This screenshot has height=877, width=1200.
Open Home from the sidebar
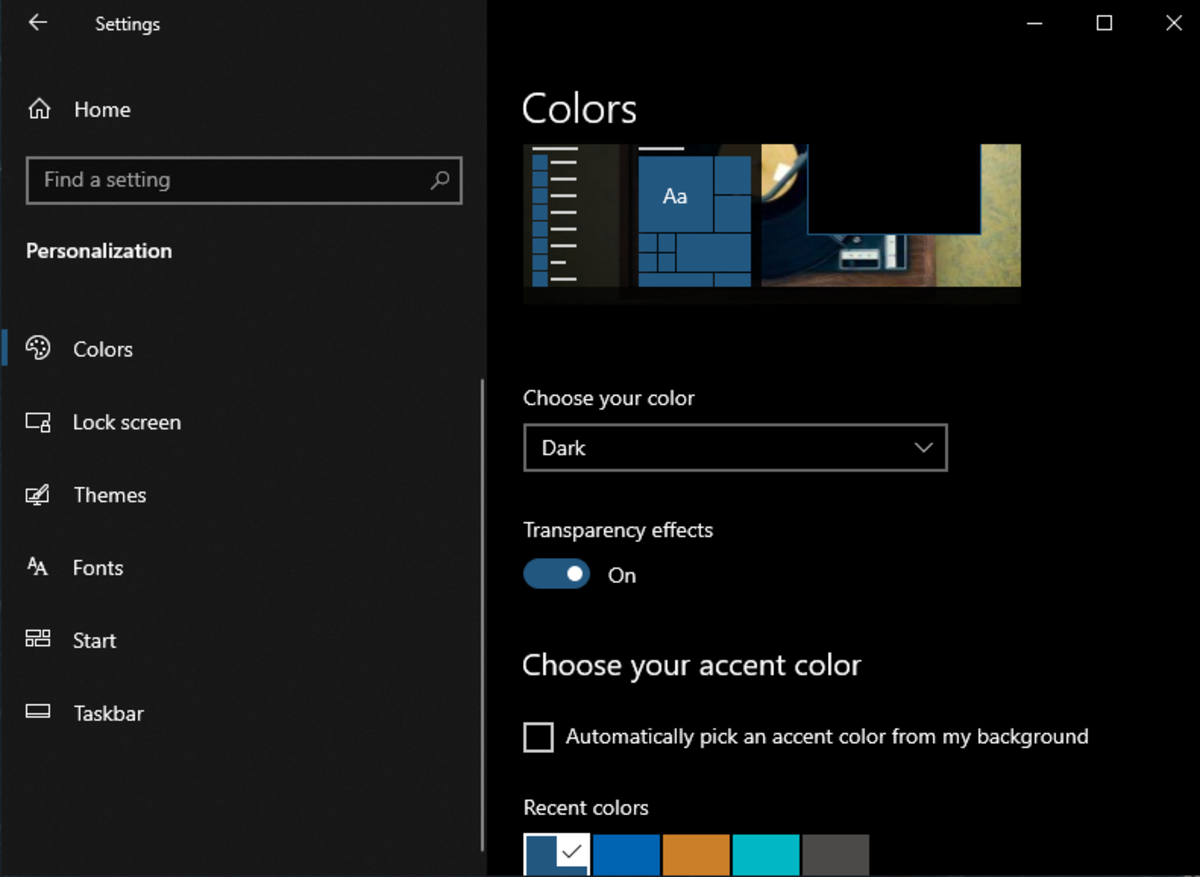(102, 109)
